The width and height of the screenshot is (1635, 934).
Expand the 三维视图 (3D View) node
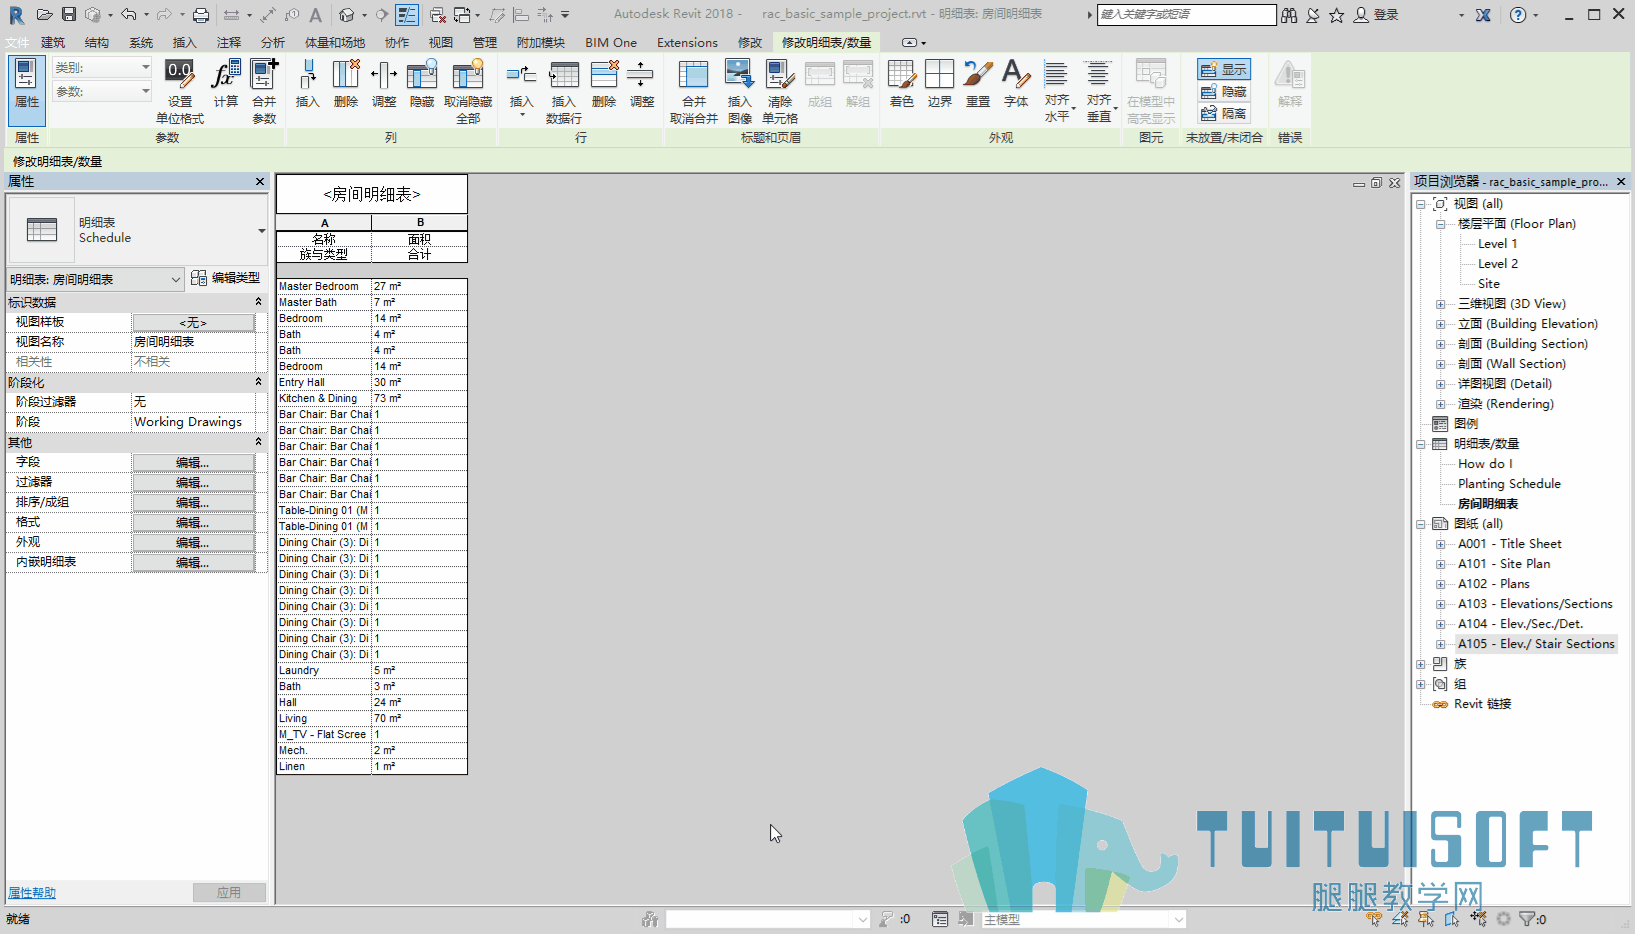(x=1440, y=304)
